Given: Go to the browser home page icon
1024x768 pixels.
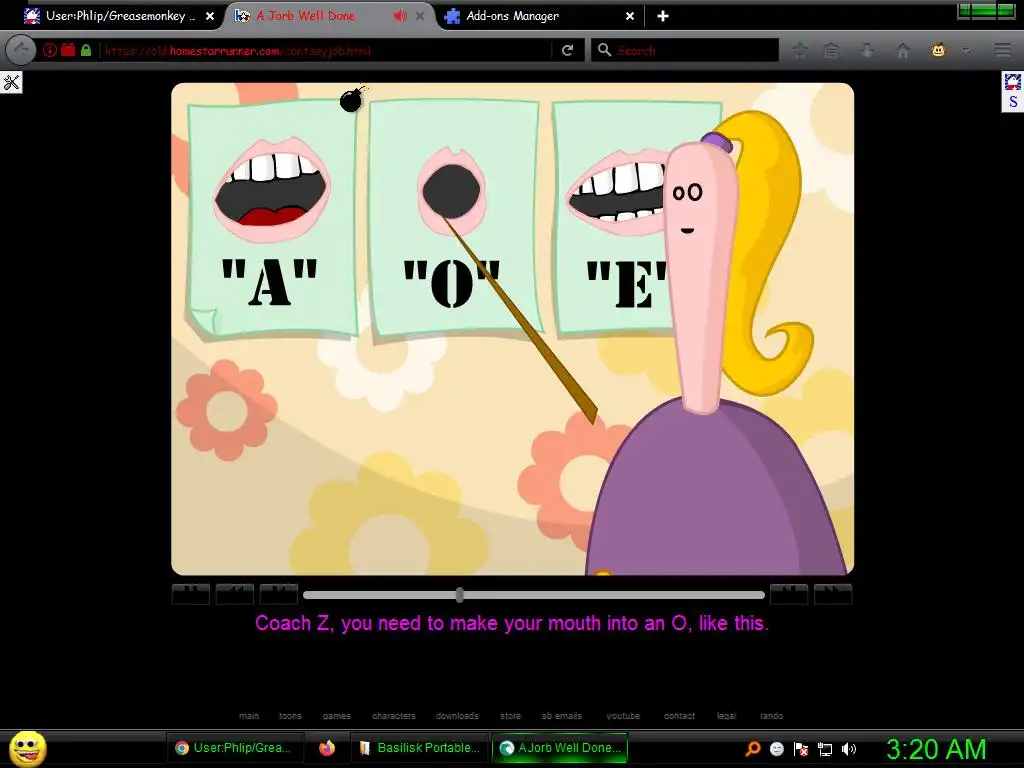Looking at the screenshot, I should [903, 50].
